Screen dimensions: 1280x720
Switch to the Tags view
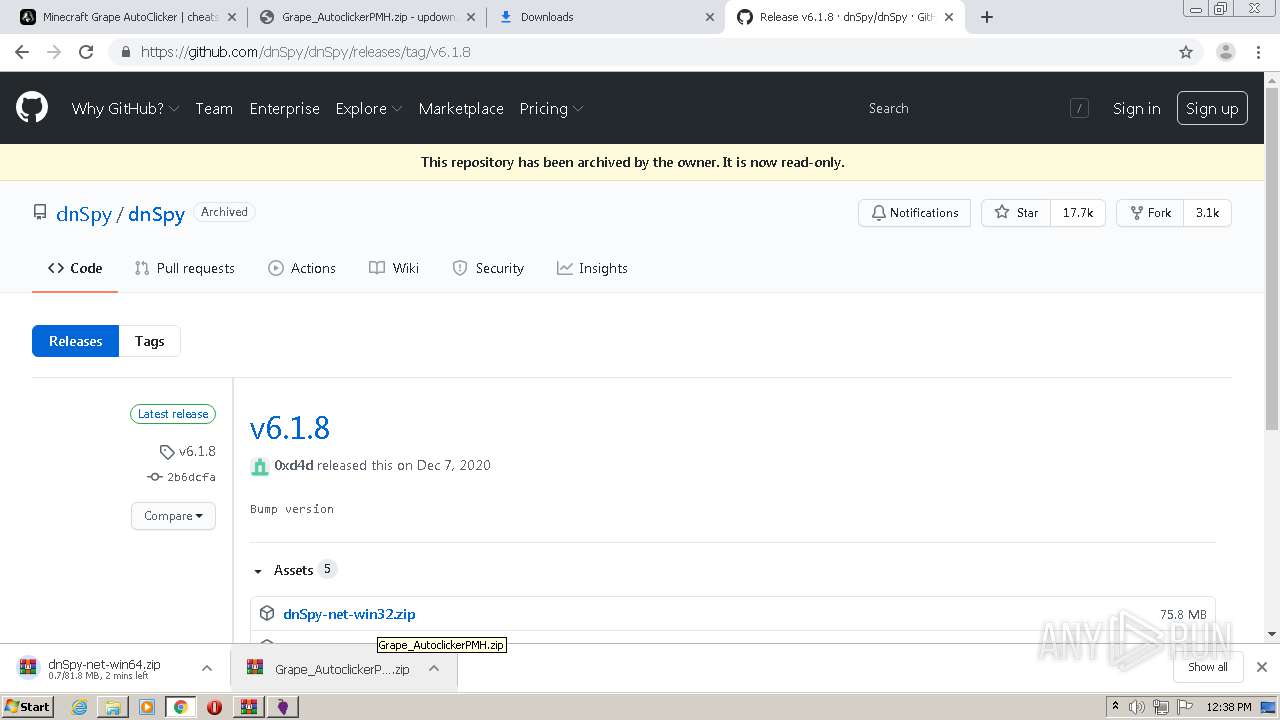(x=150, y=341)
